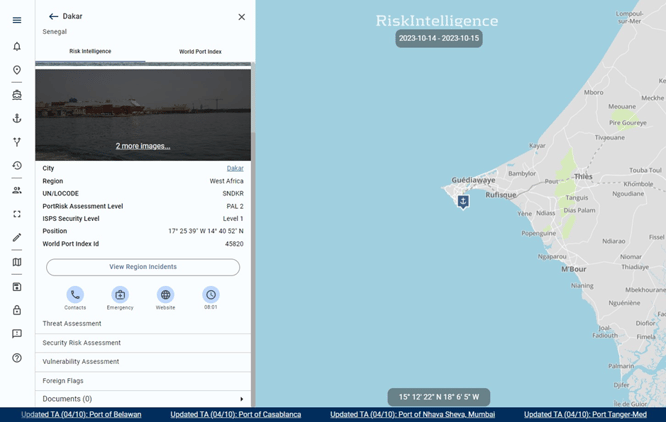Click the anchor ports icon in sidebar
This screenshot has width=666, height=422.
point(17,118)
